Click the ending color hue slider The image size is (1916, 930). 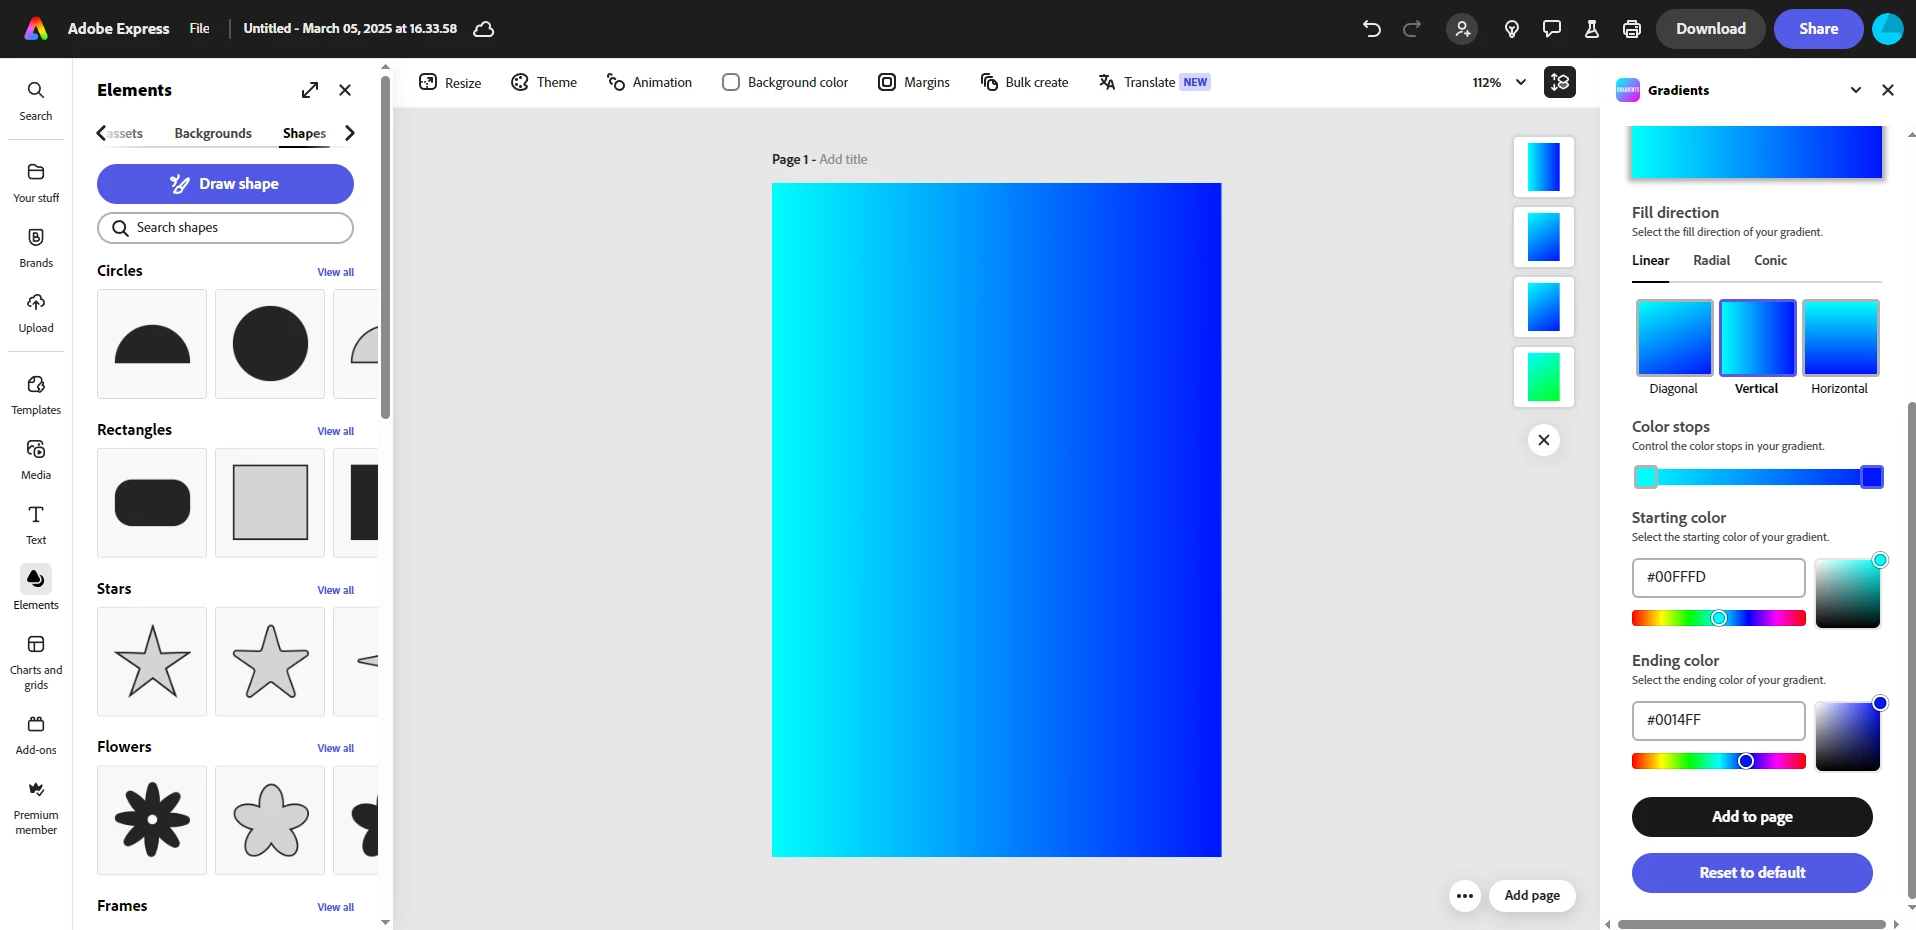click(1719, 761)
